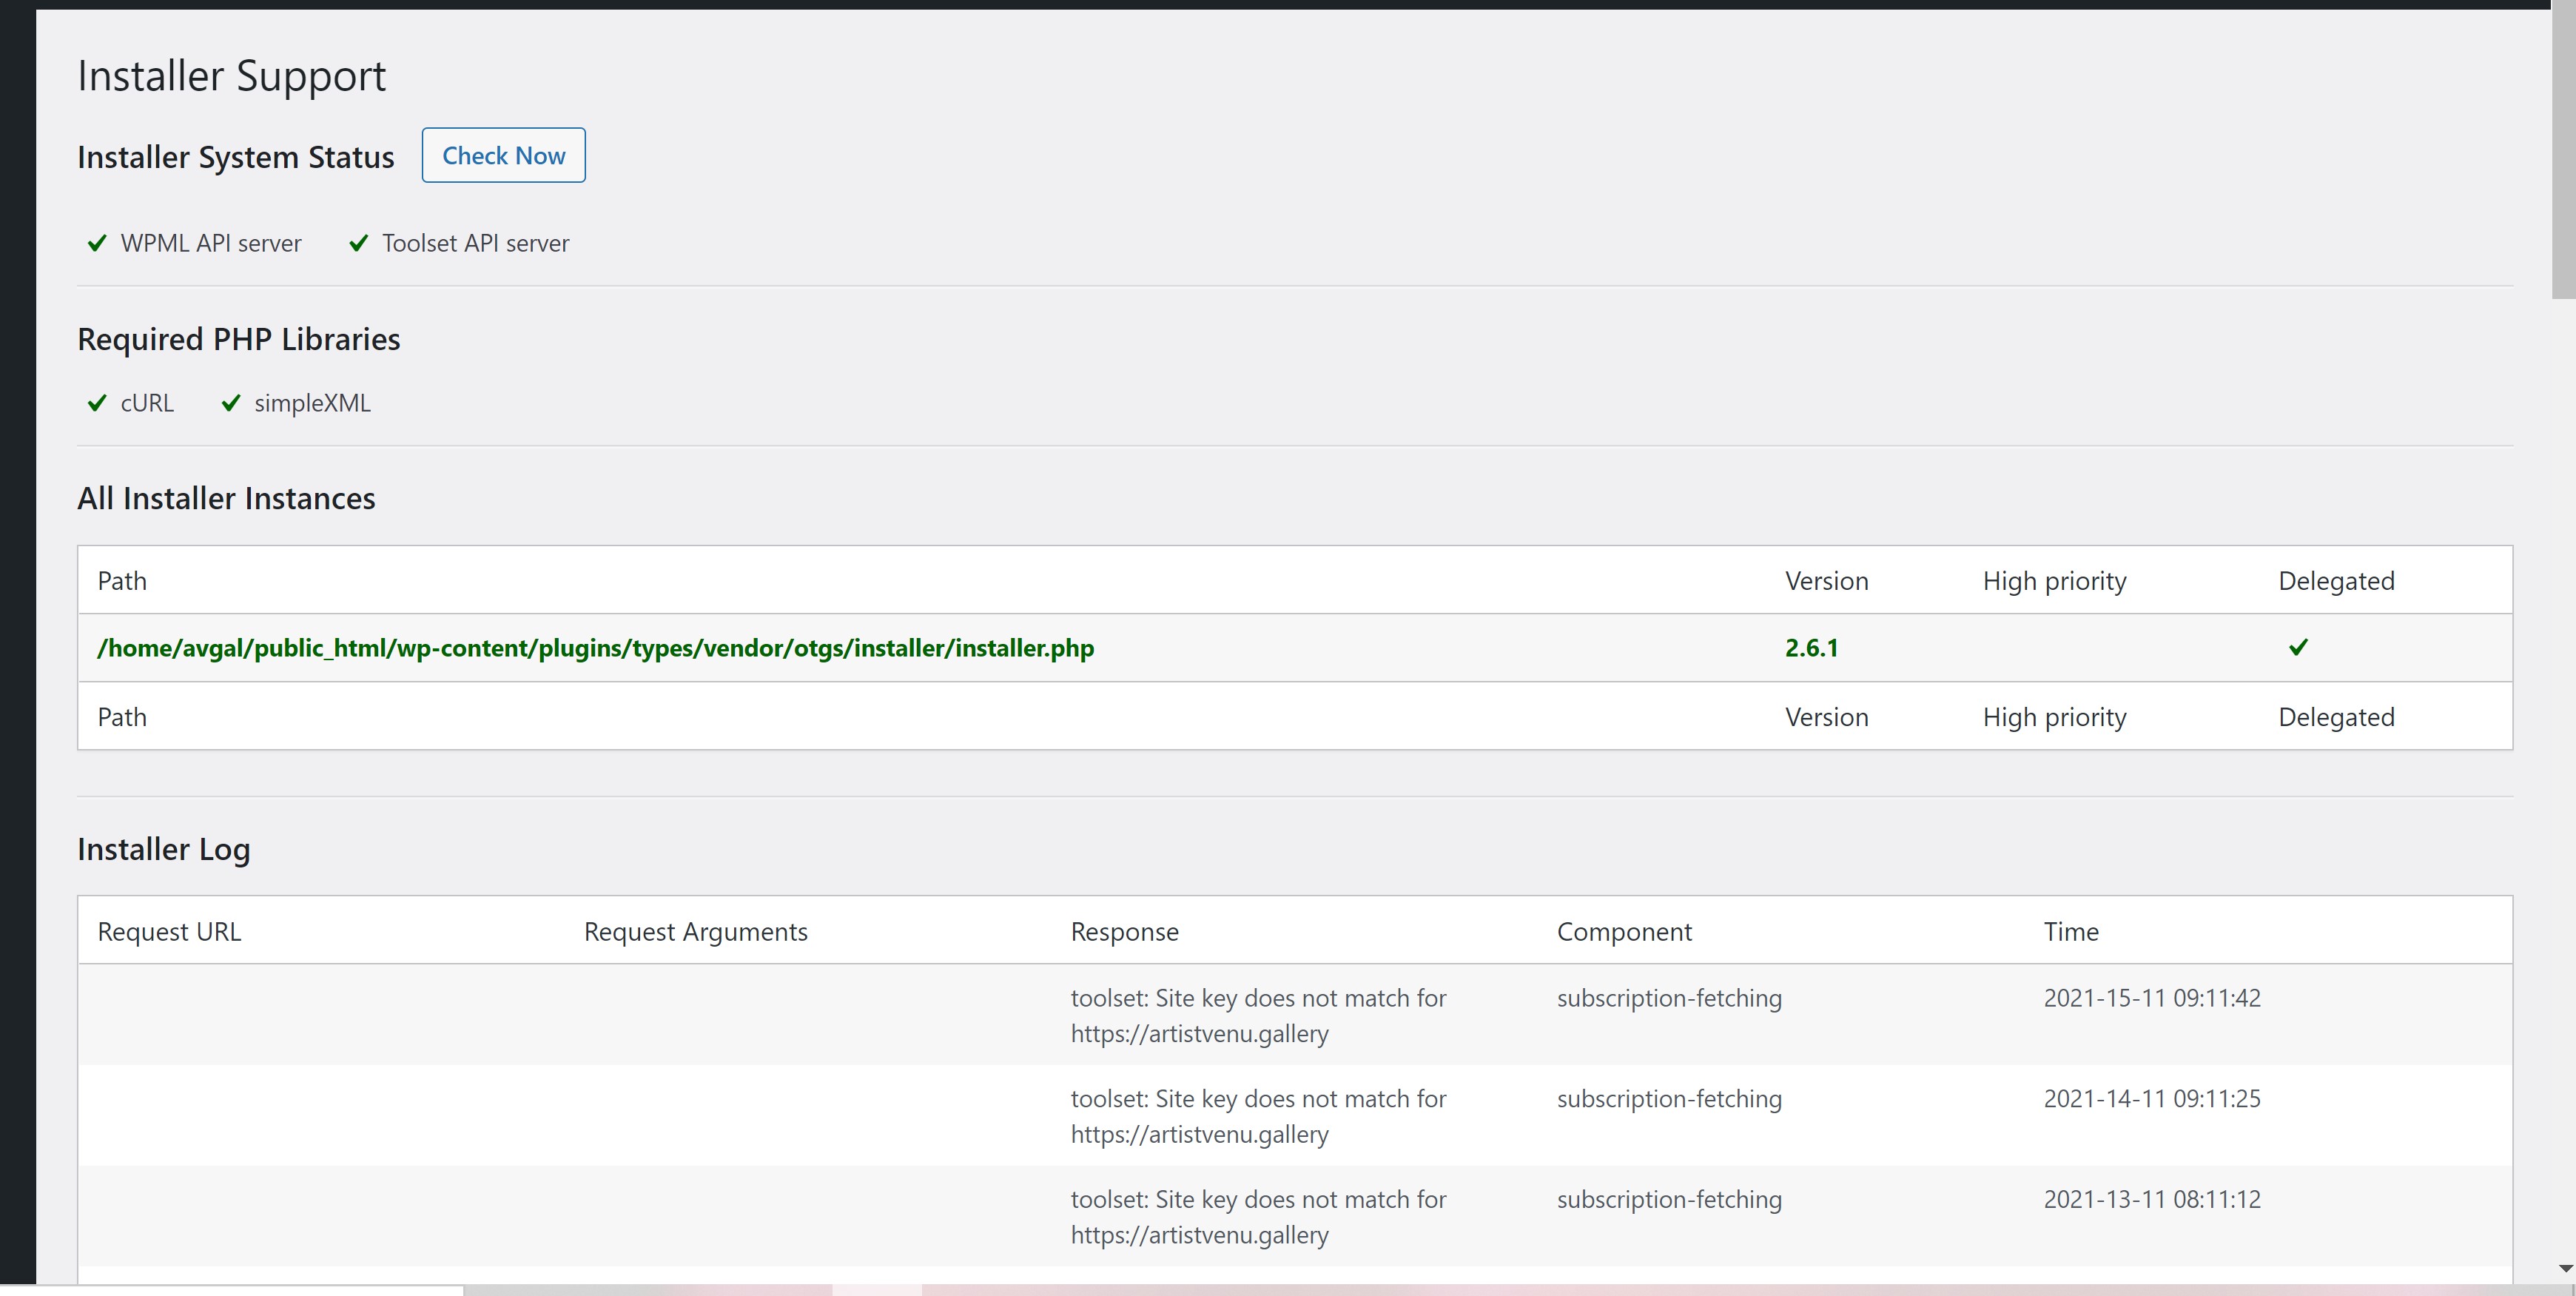The width and height of the screenshot is (2576, 1296).
Task: Click "subscription-fetching" in the 2021-13-11 08:11:12 row
Action: coord(1670,1200)
